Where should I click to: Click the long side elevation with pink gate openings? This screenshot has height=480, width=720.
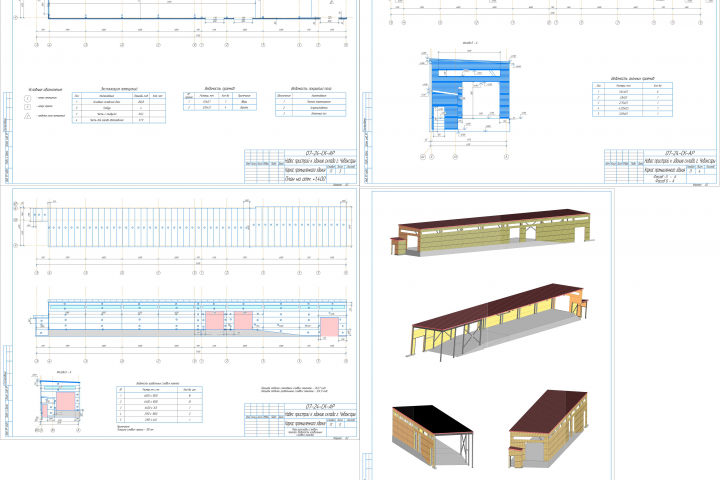pyautogui.click(x=191, y=318)
